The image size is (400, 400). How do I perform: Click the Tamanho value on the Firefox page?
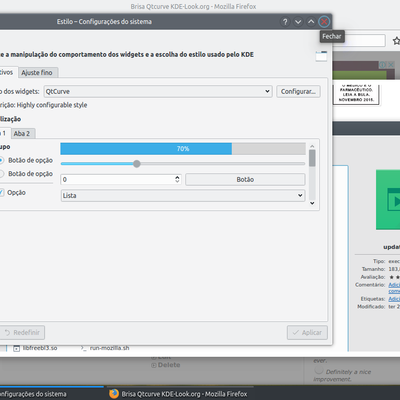(394, 269)
